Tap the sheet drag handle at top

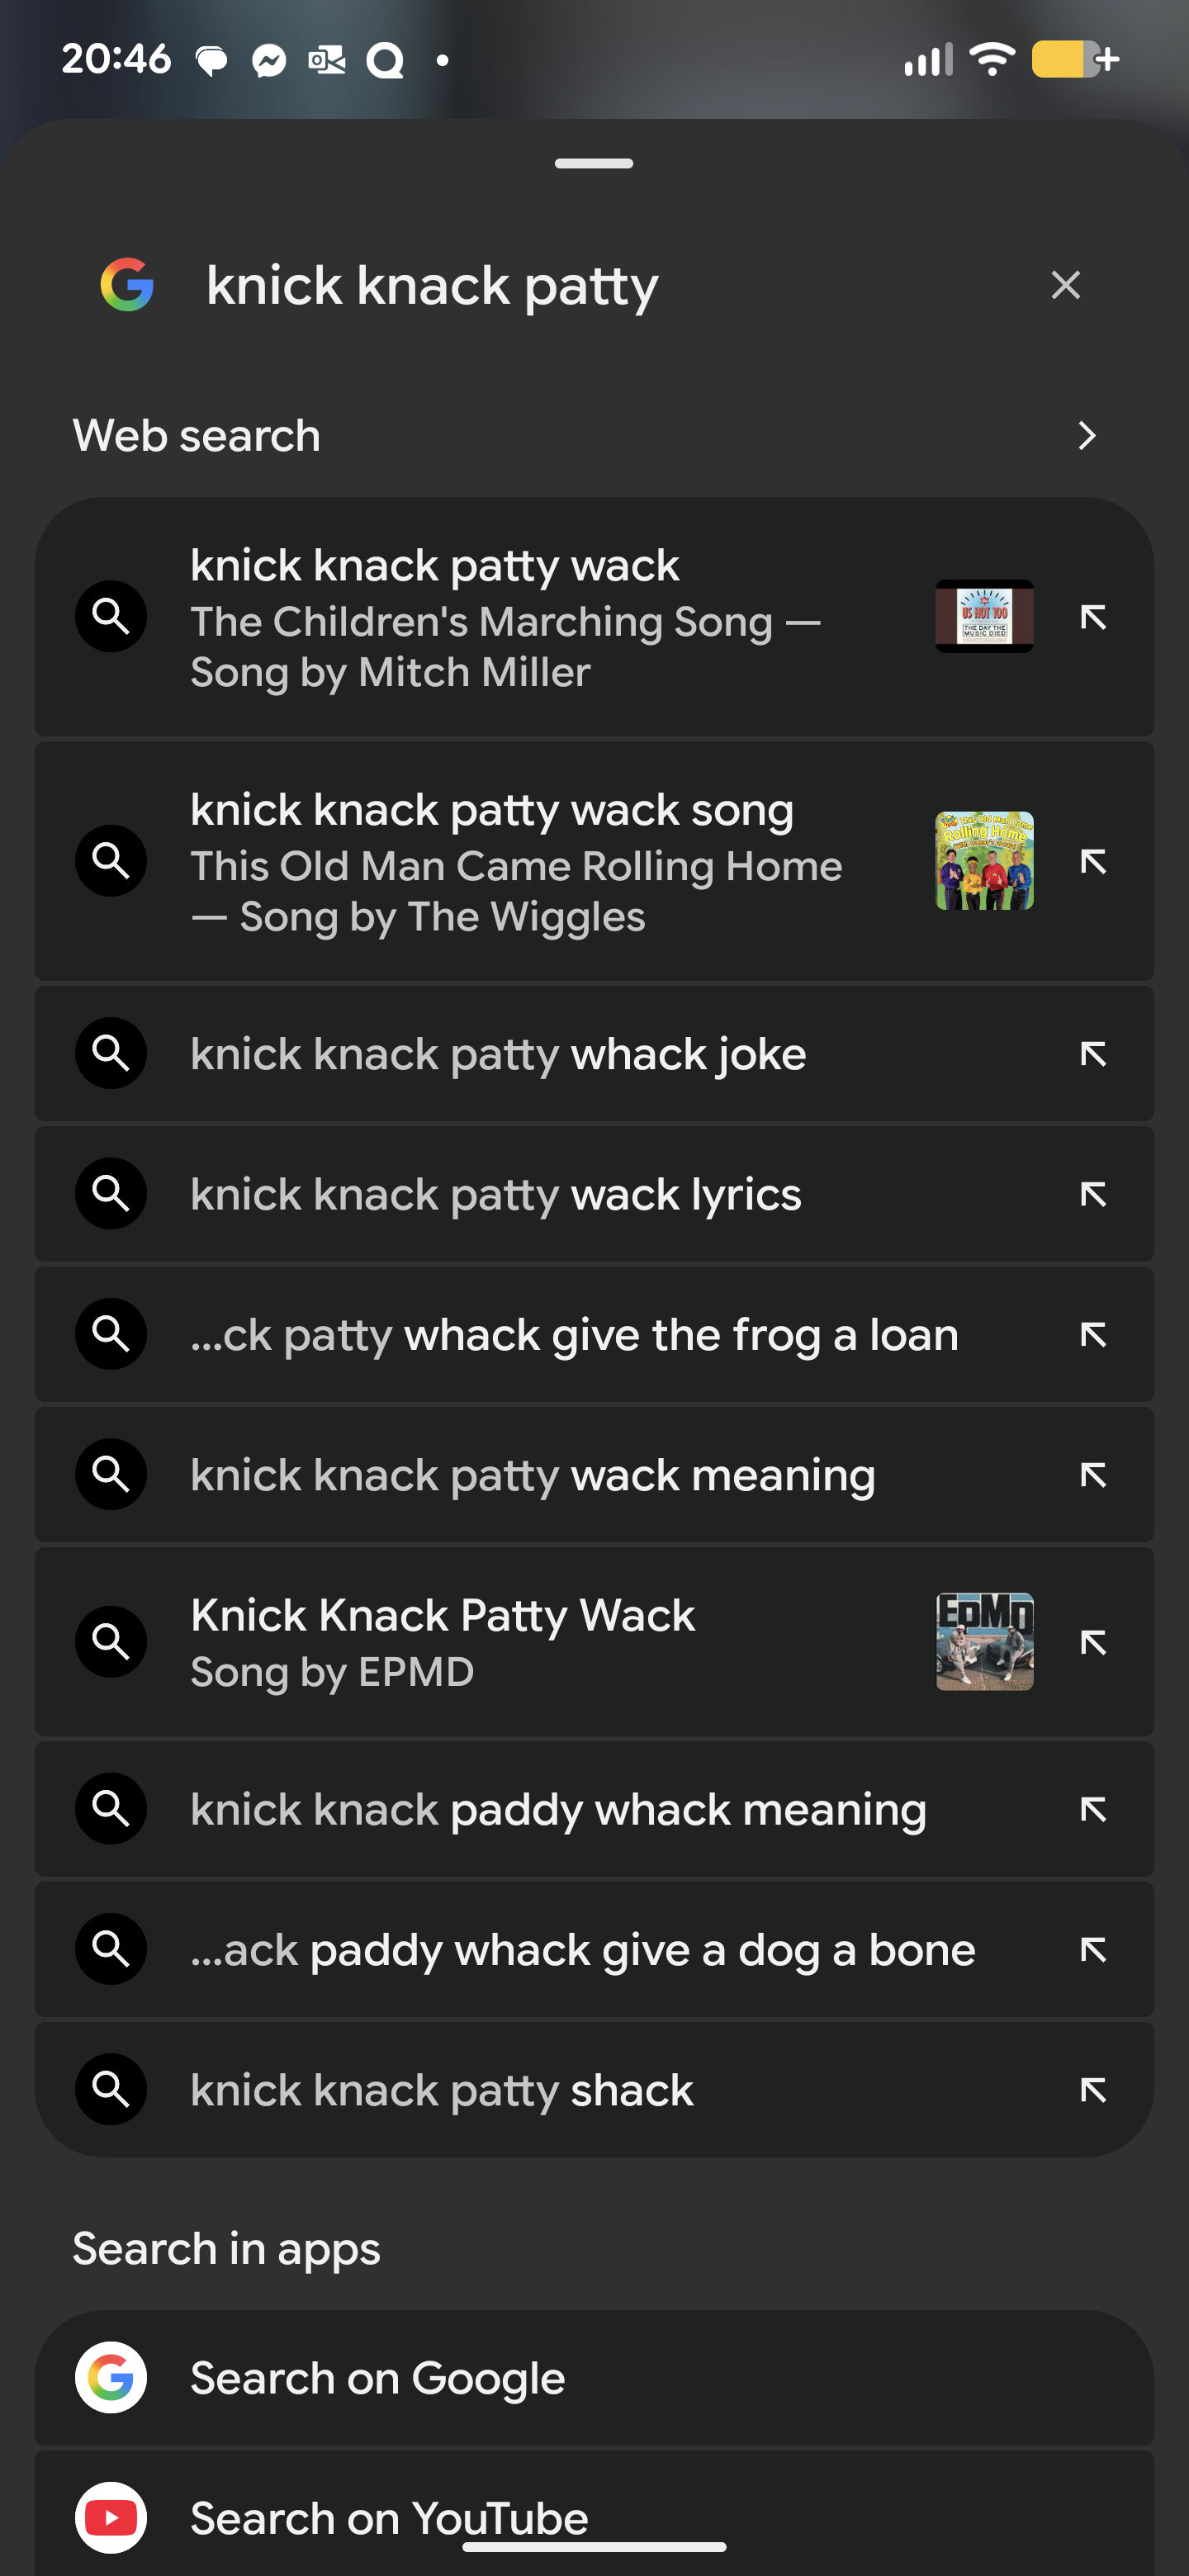594,163
